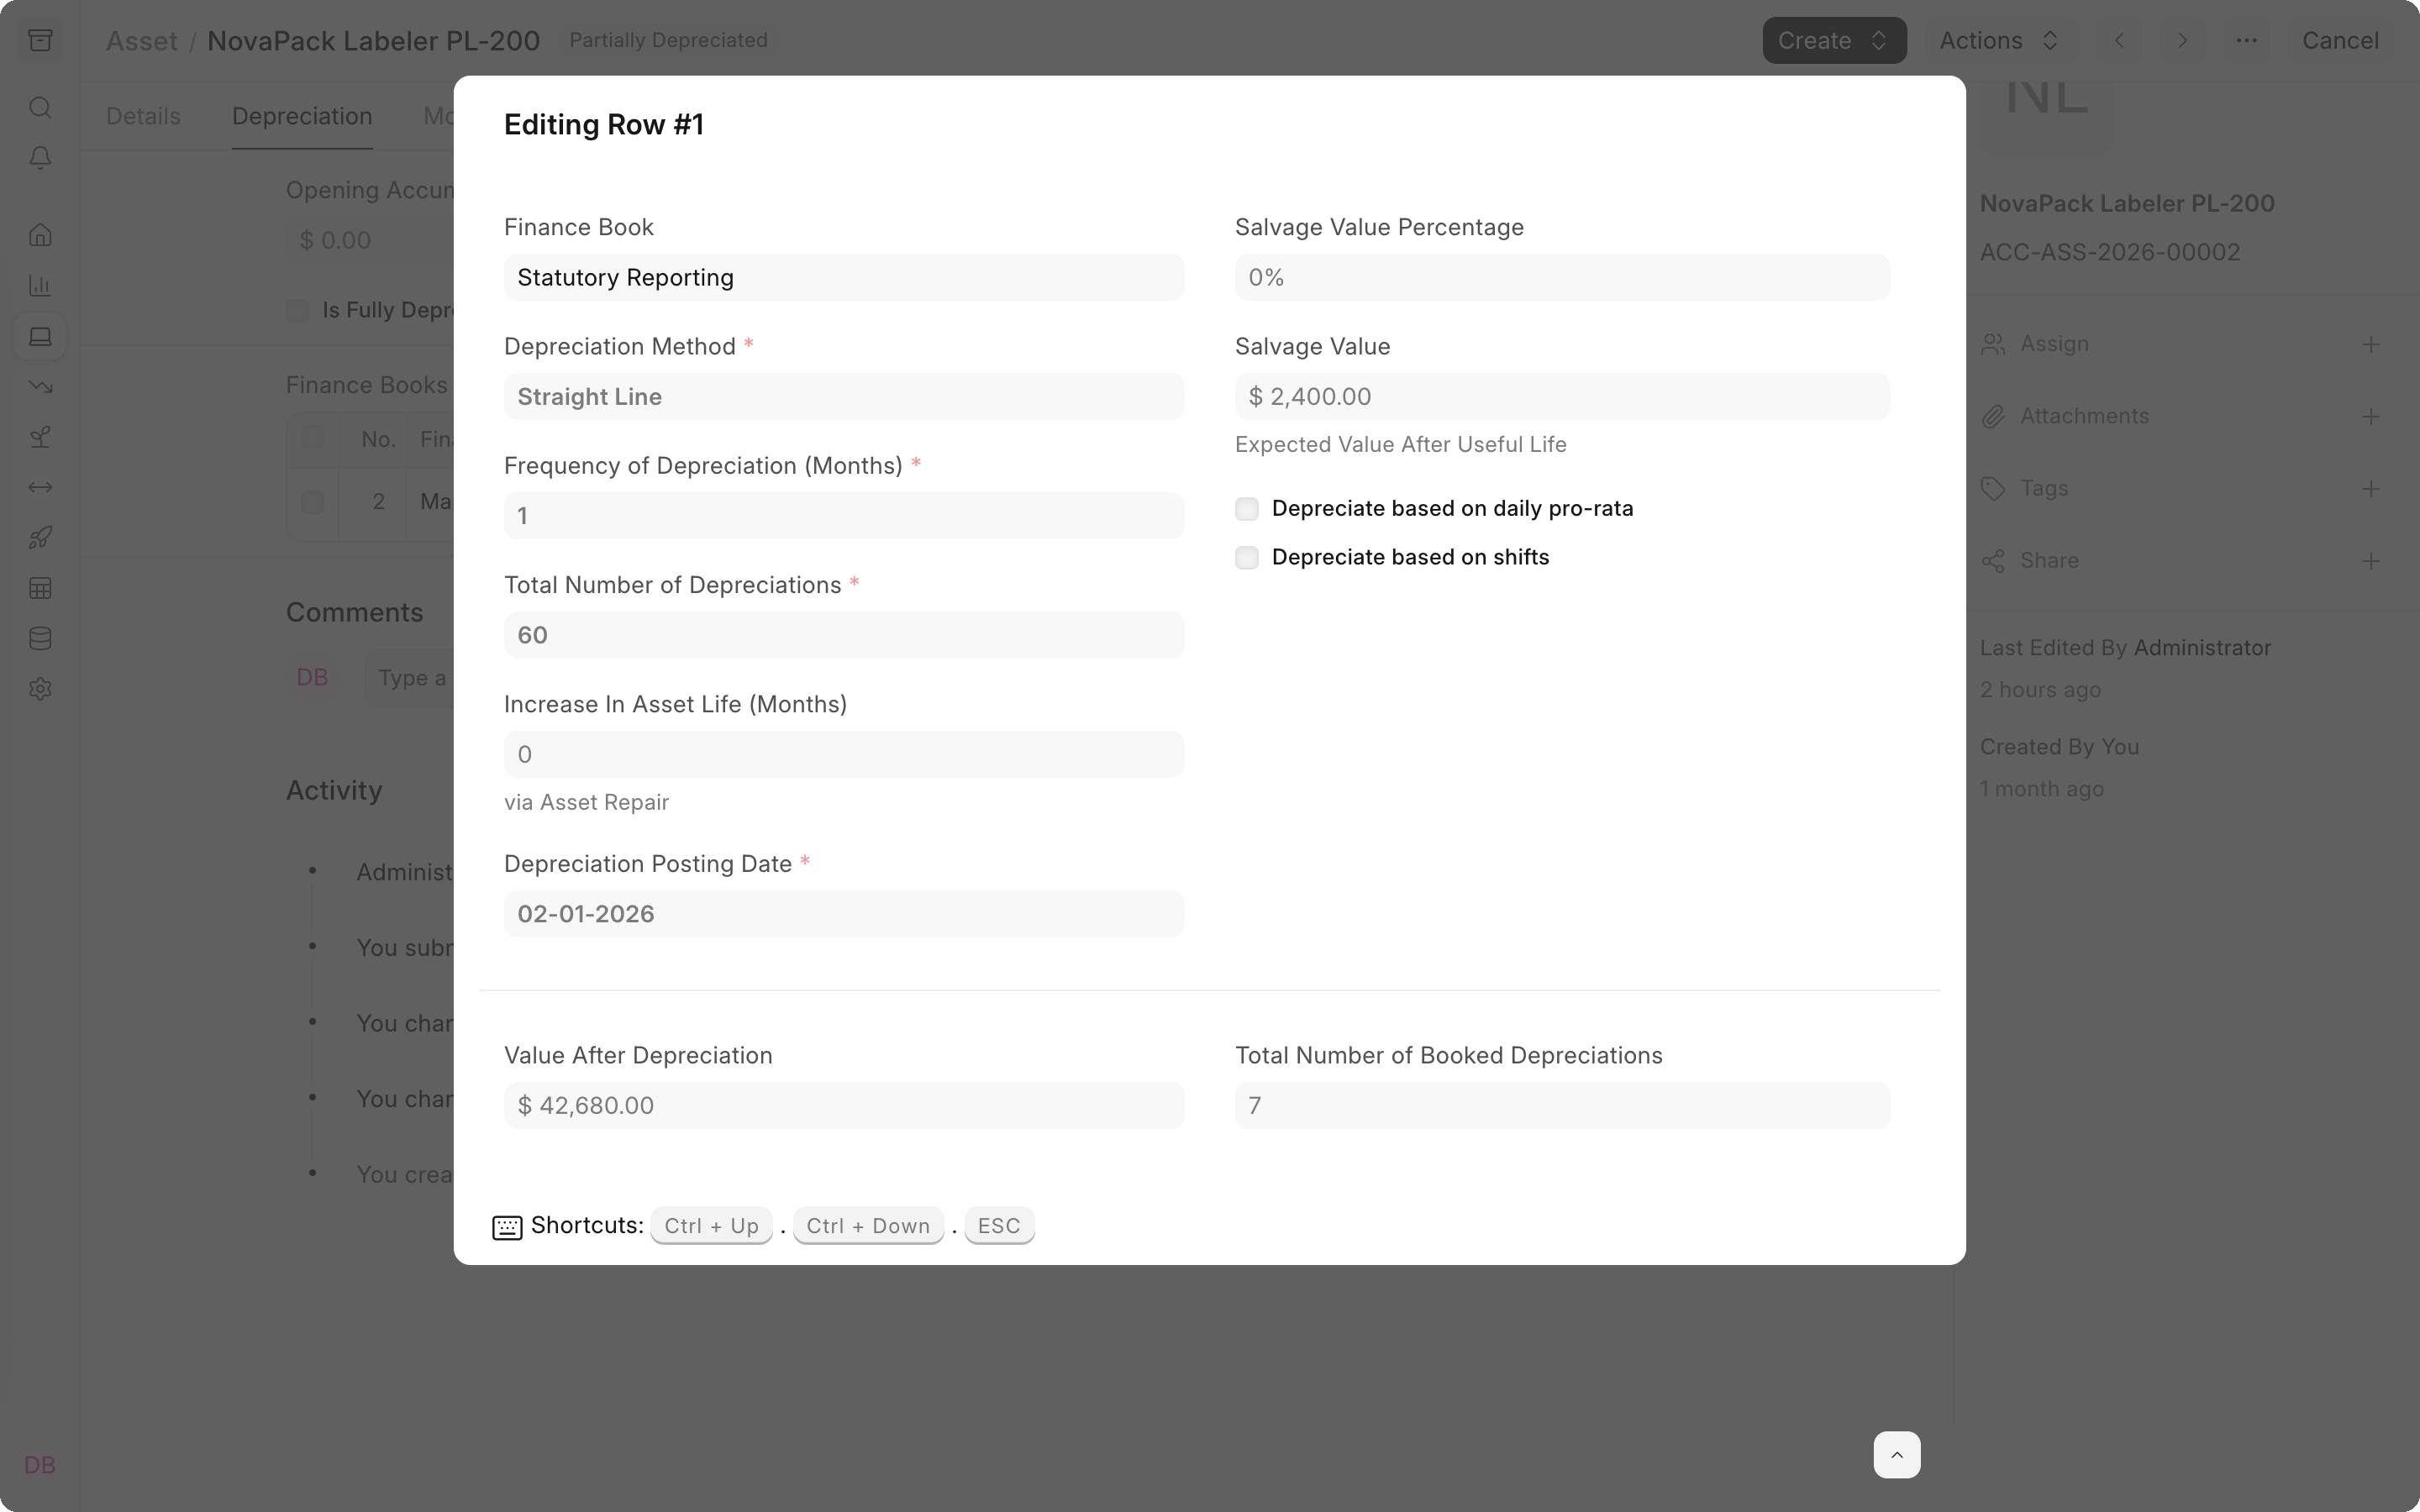Screen dimensions: 2420x1512
Task: Open the Depreciation Method select field
Action: tap(843, 397)
